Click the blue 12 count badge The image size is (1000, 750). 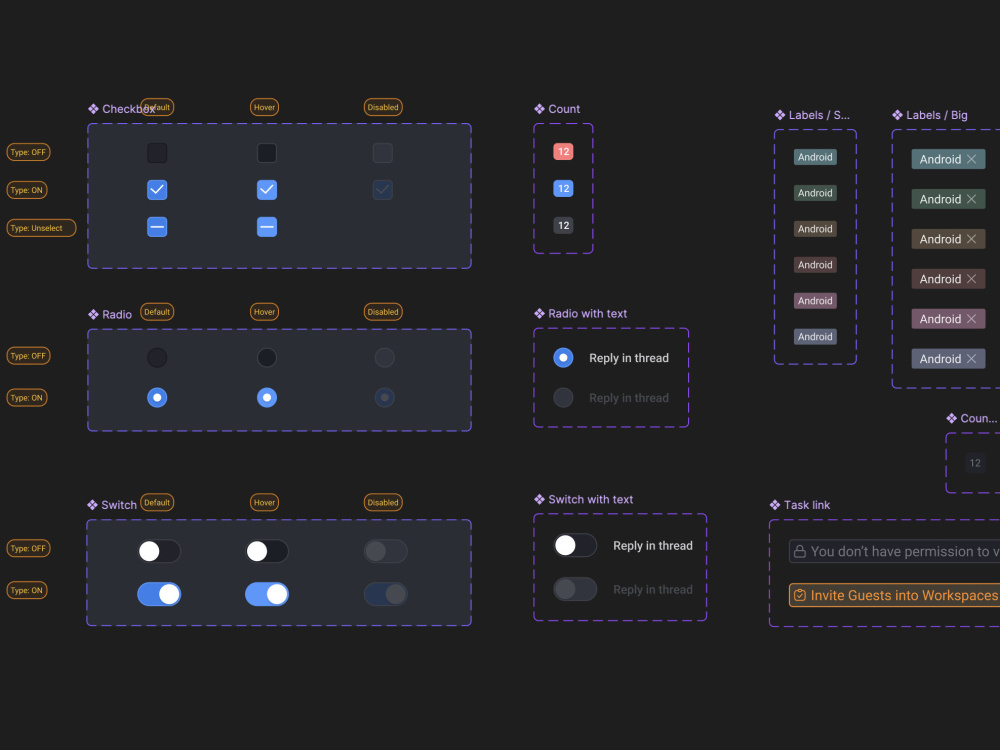point(563,189)
